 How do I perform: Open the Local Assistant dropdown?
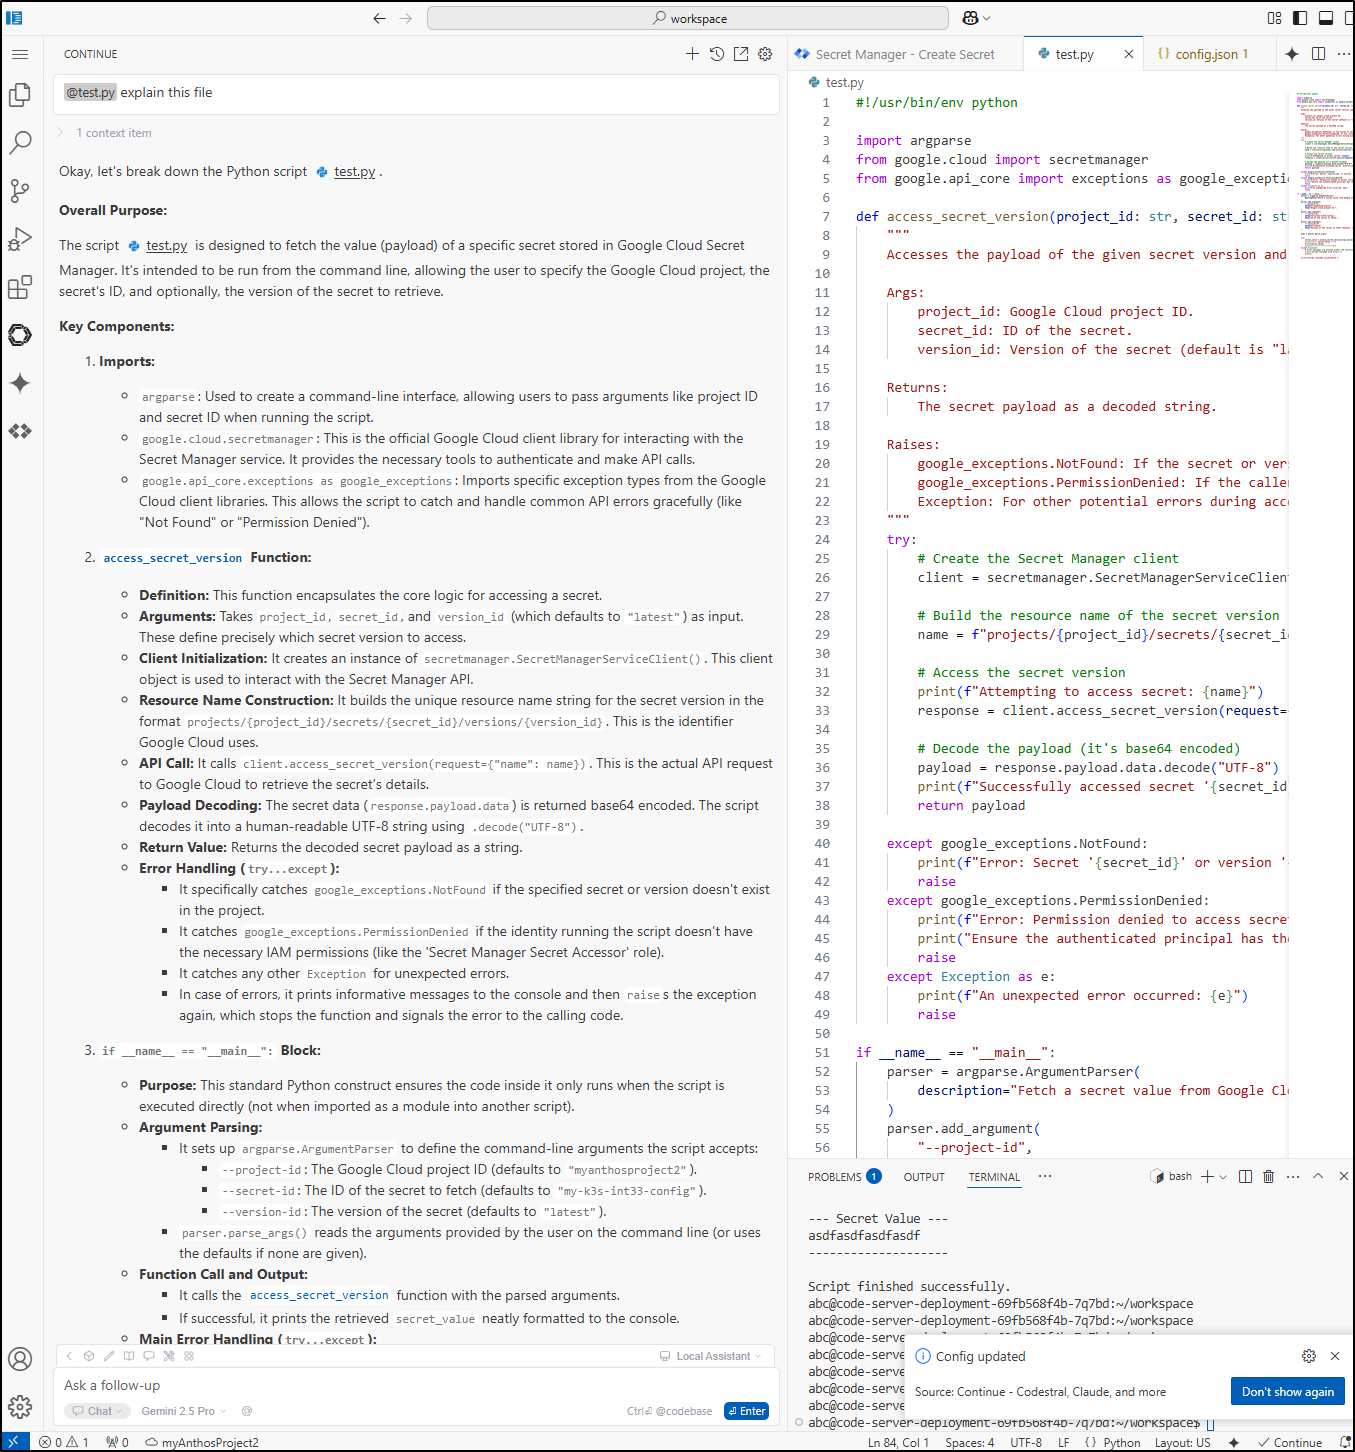tap(712, 1356)
